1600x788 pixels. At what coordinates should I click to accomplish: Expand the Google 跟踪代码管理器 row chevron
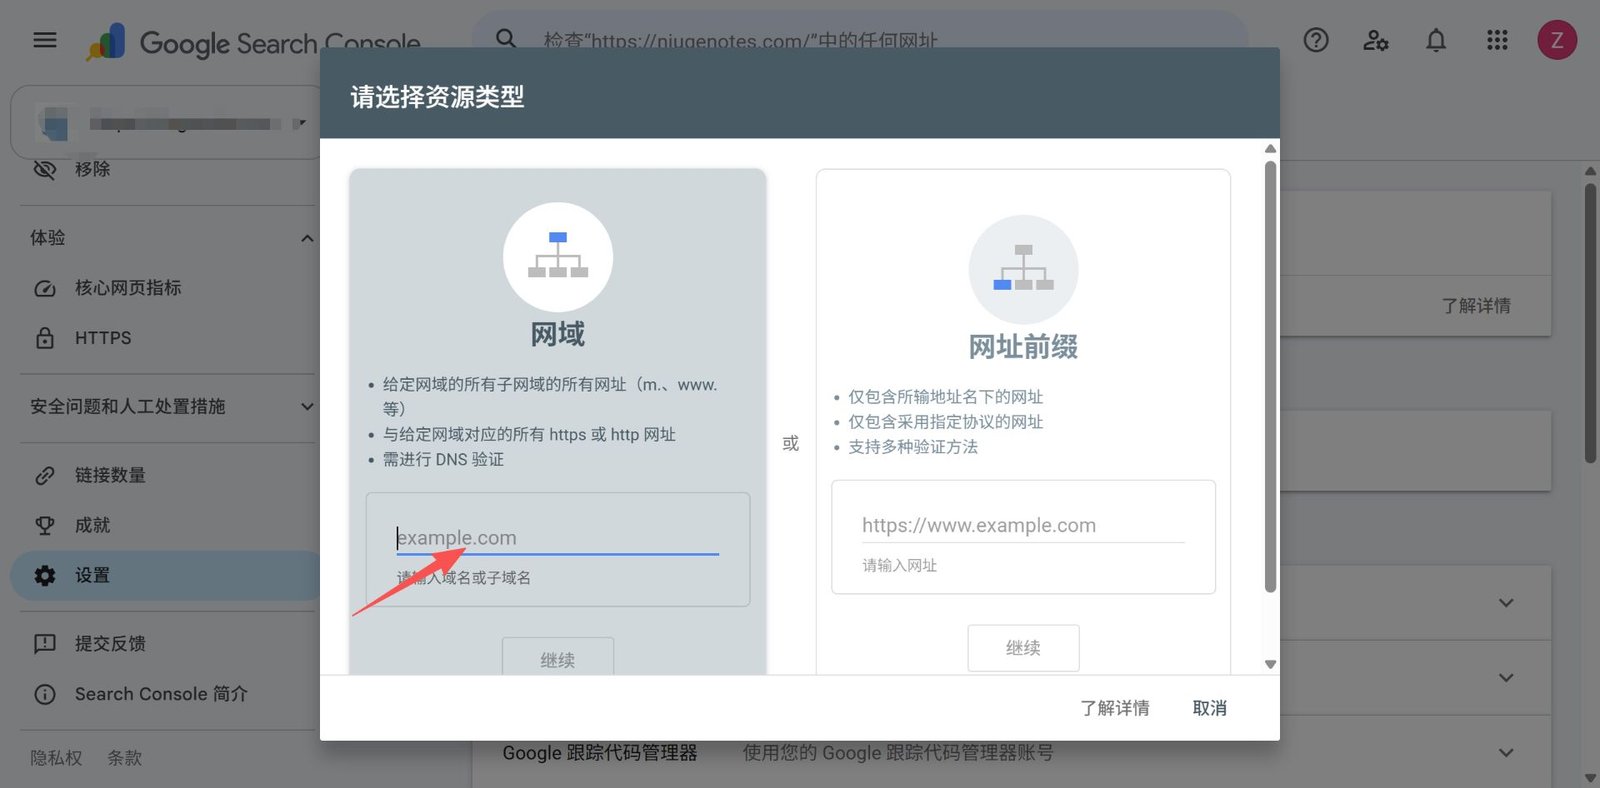pos(1506,752)
